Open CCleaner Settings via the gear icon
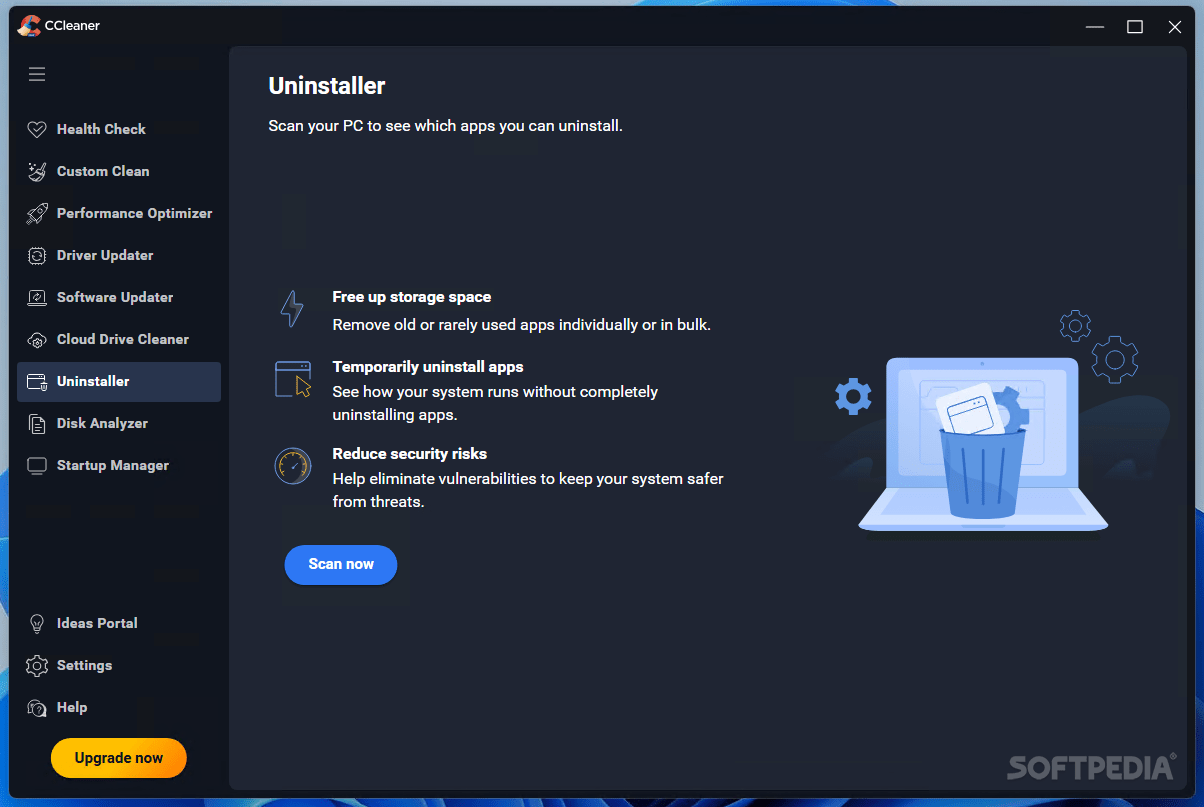The image size is (1204, 807). pos(37,665)
